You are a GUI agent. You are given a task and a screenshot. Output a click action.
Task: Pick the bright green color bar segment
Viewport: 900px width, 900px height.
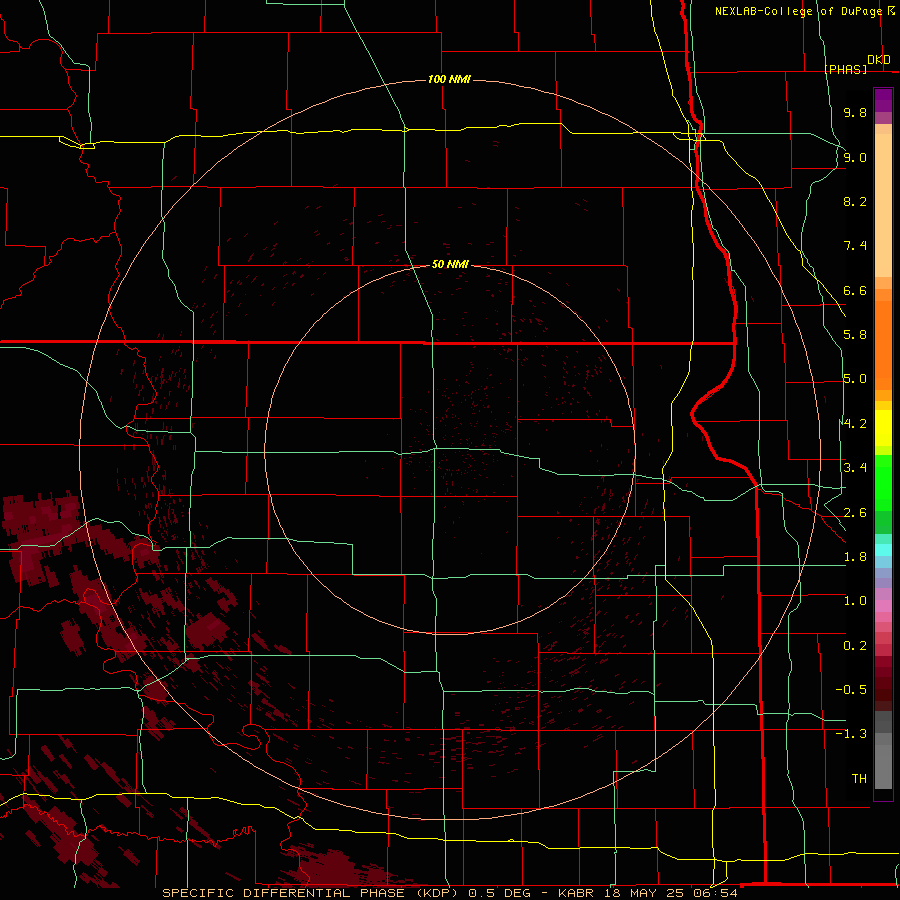pyautogui.click(x=883, y=483)
